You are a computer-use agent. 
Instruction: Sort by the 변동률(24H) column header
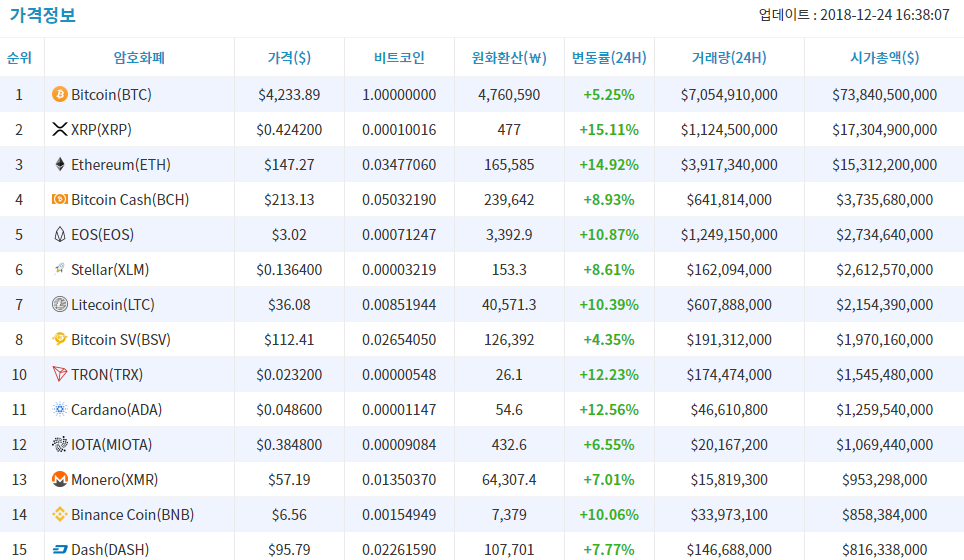pyautogui.click(x=609, y=58)
